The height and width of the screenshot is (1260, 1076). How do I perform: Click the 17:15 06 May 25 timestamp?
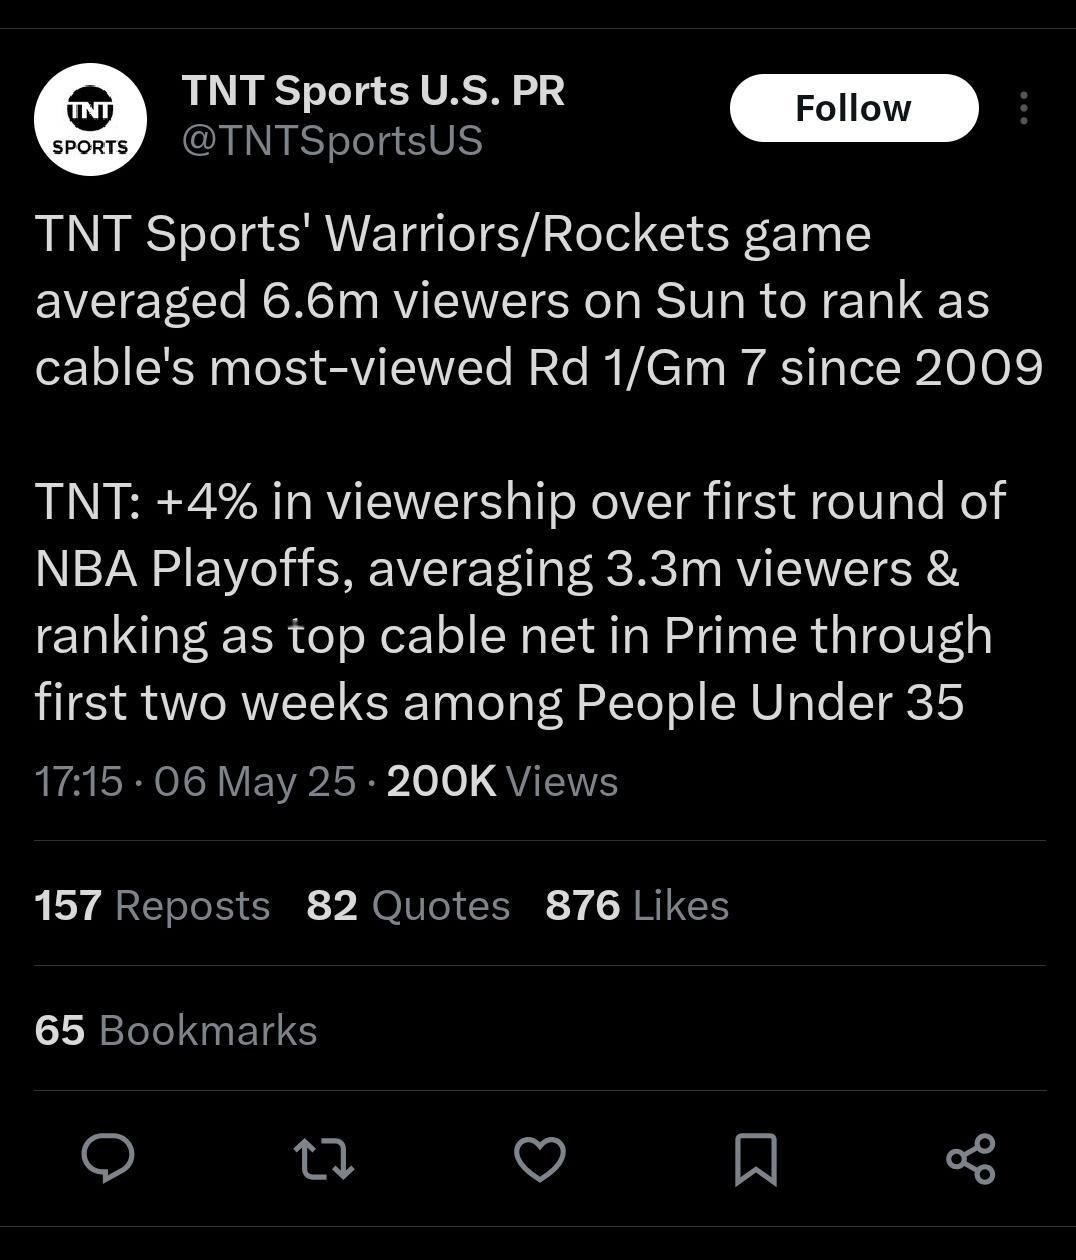point(195,781)
